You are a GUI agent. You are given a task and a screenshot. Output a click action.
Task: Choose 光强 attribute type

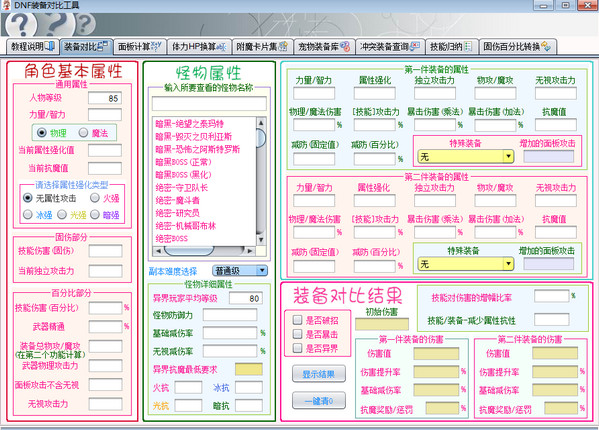[62, 215]
